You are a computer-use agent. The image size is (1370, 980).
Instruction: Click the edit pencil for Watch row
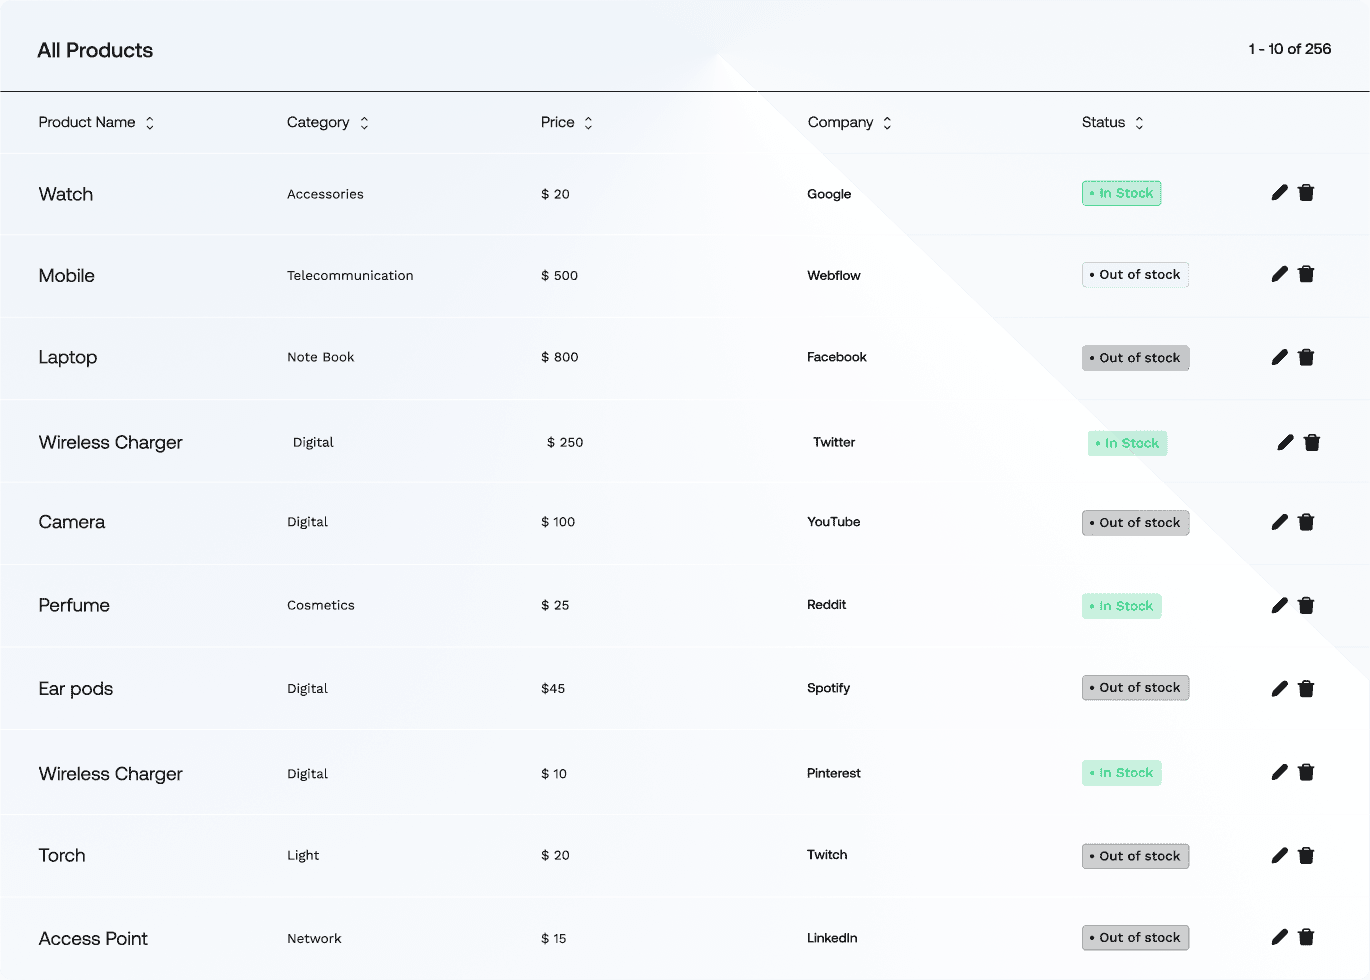click(1279, 193)
